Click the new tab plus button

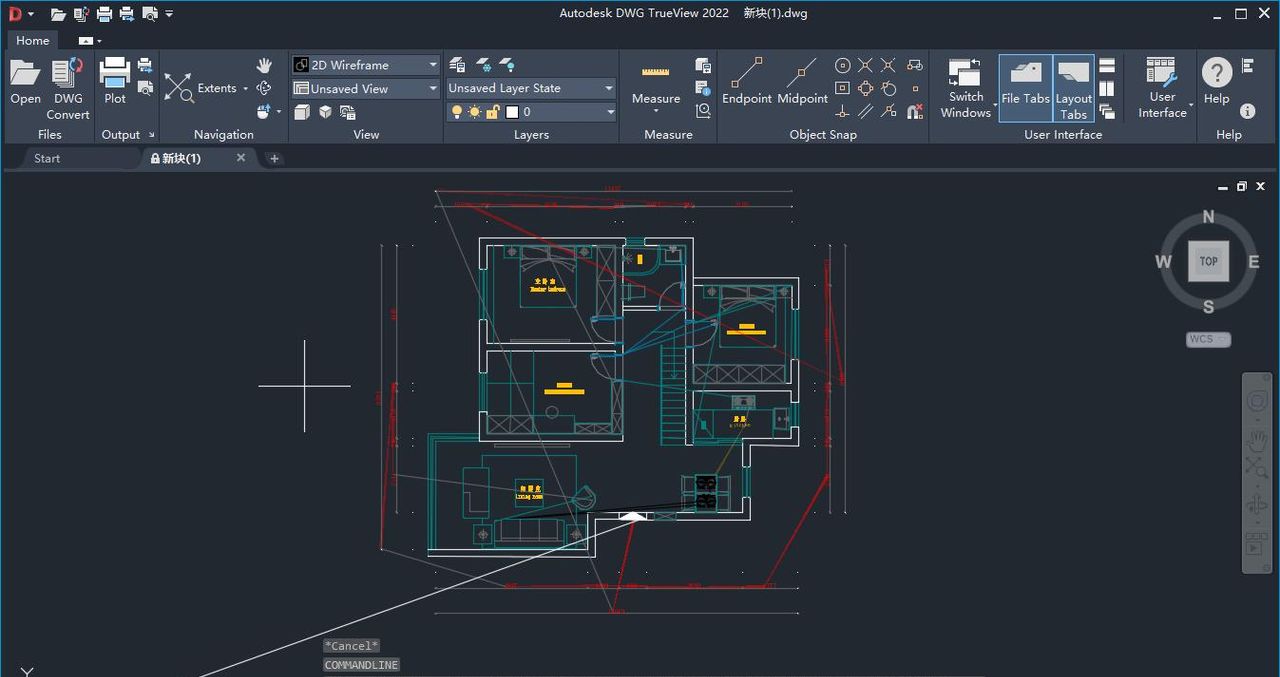(x=274, y=158)
